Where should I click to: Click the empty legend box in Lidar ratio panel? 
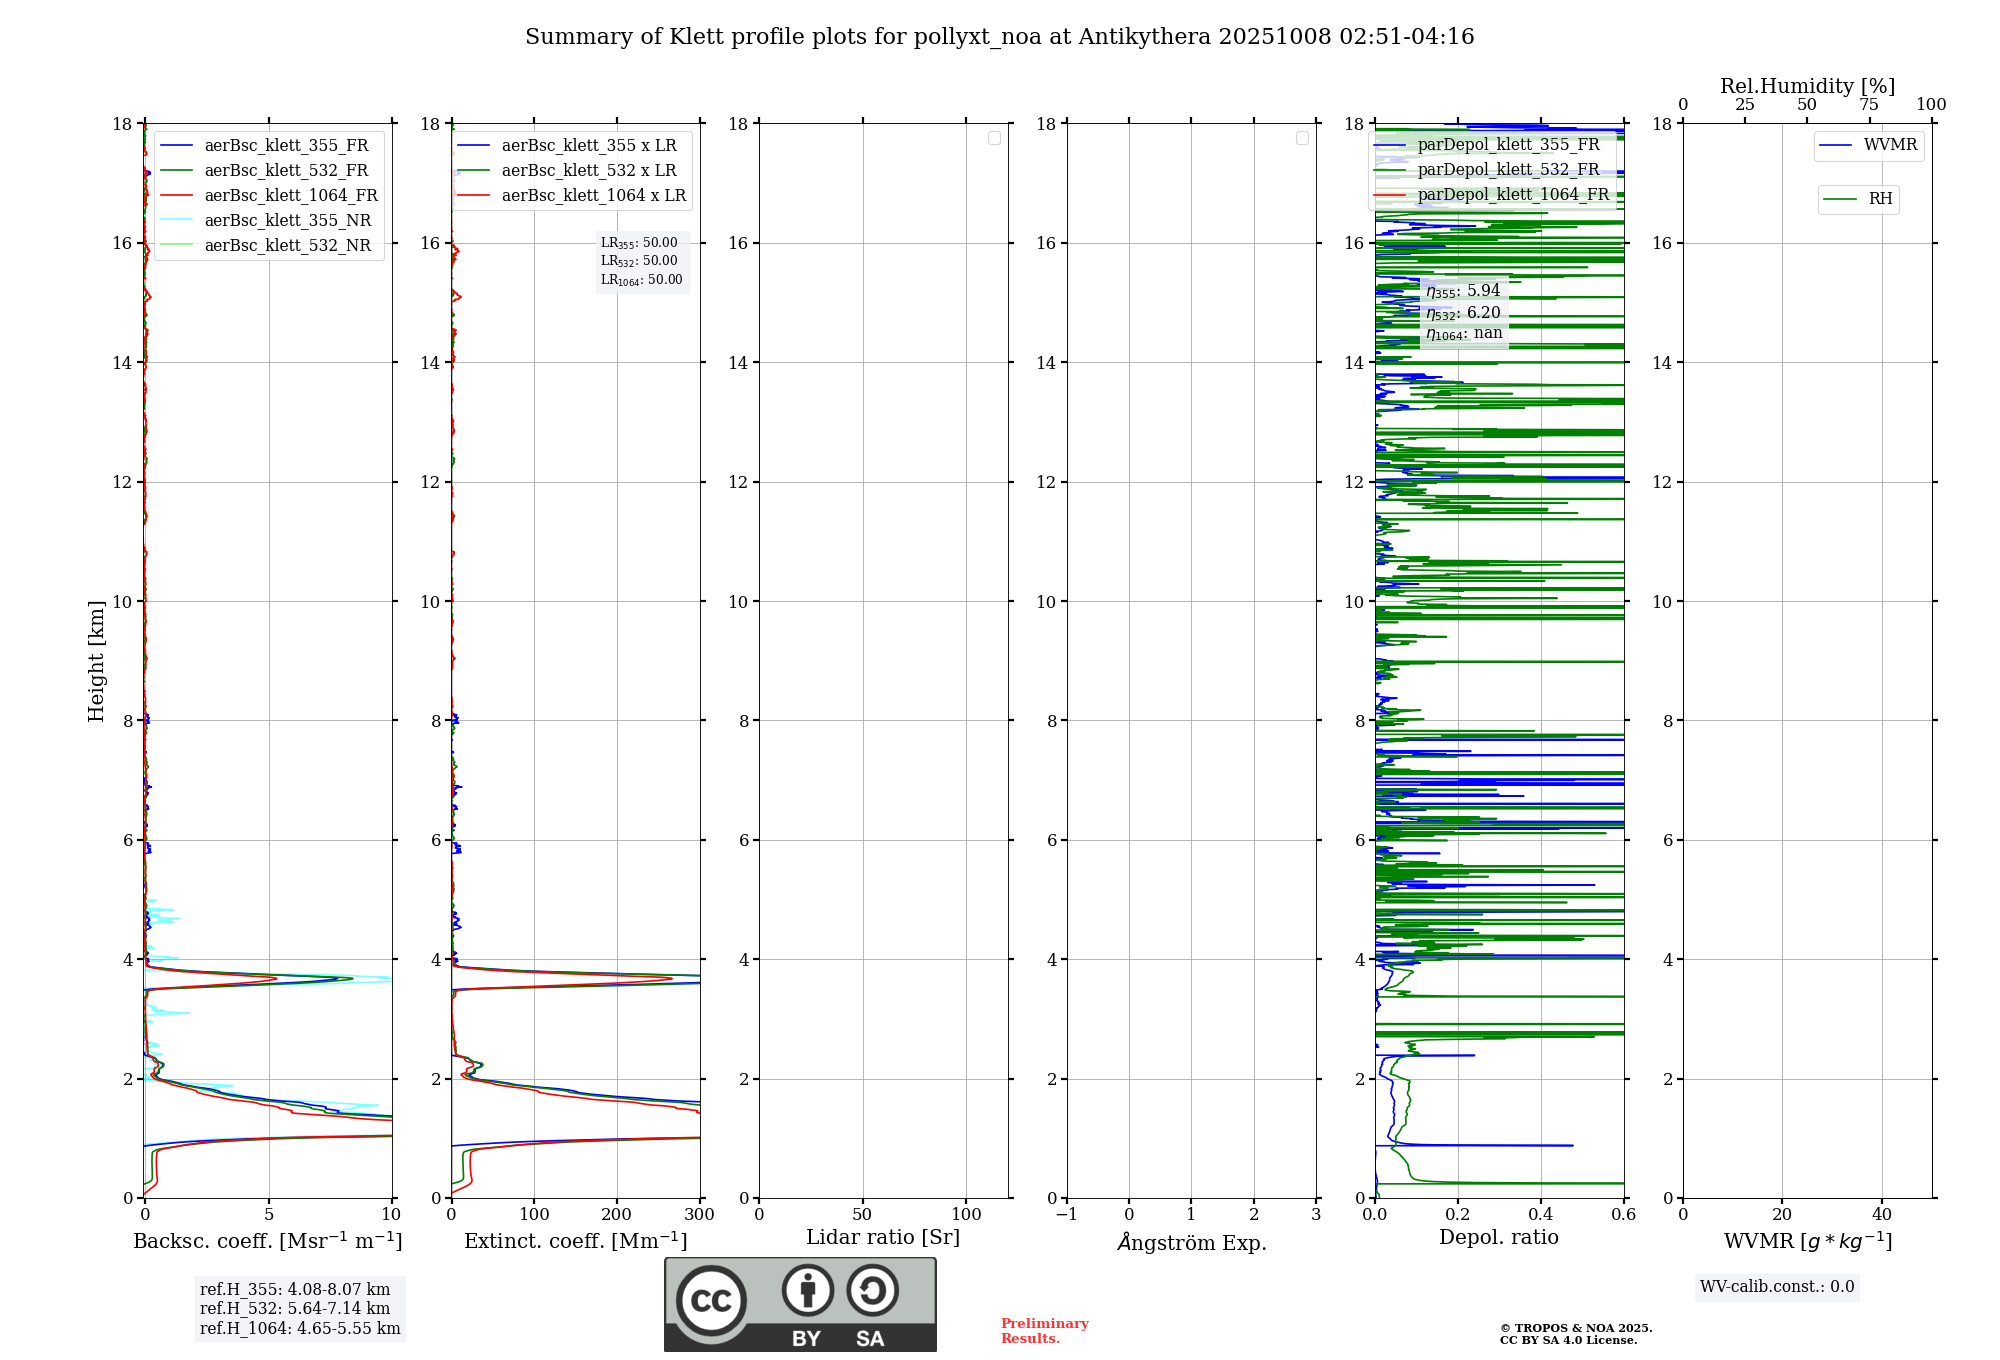(x=994, y=138)
